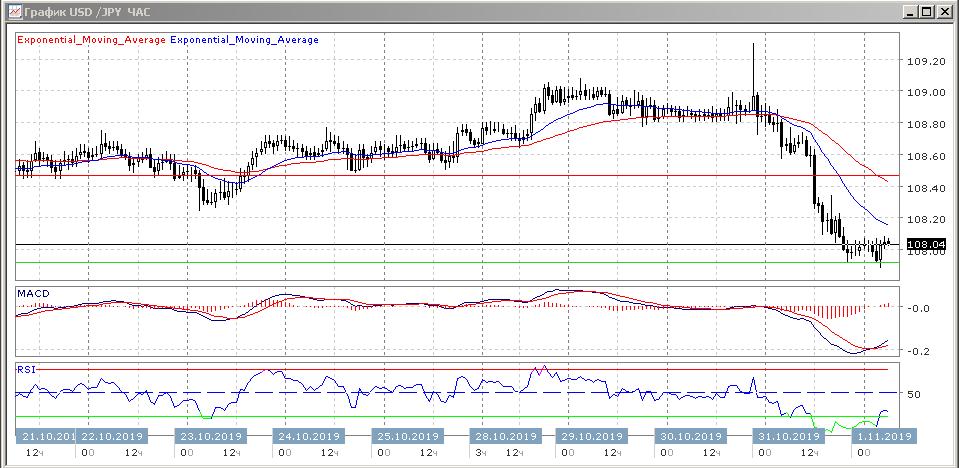Image resolution: width=959 pixels, height=468 pixels.
Task: Select the 23.10.2019 date marker
Action: pyautogui.click(x=210, y=436)
